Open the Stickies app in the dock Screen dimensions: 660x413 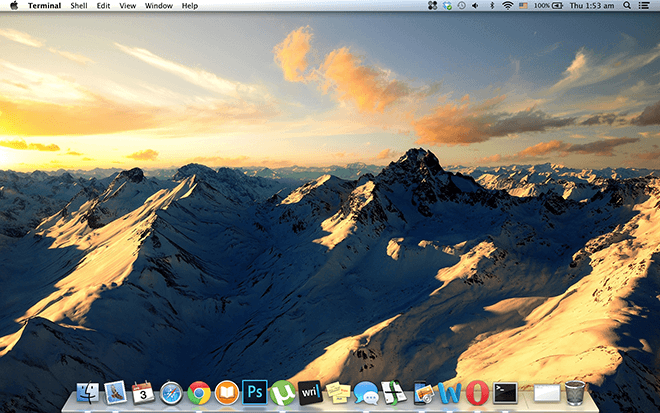pos(338,393)
